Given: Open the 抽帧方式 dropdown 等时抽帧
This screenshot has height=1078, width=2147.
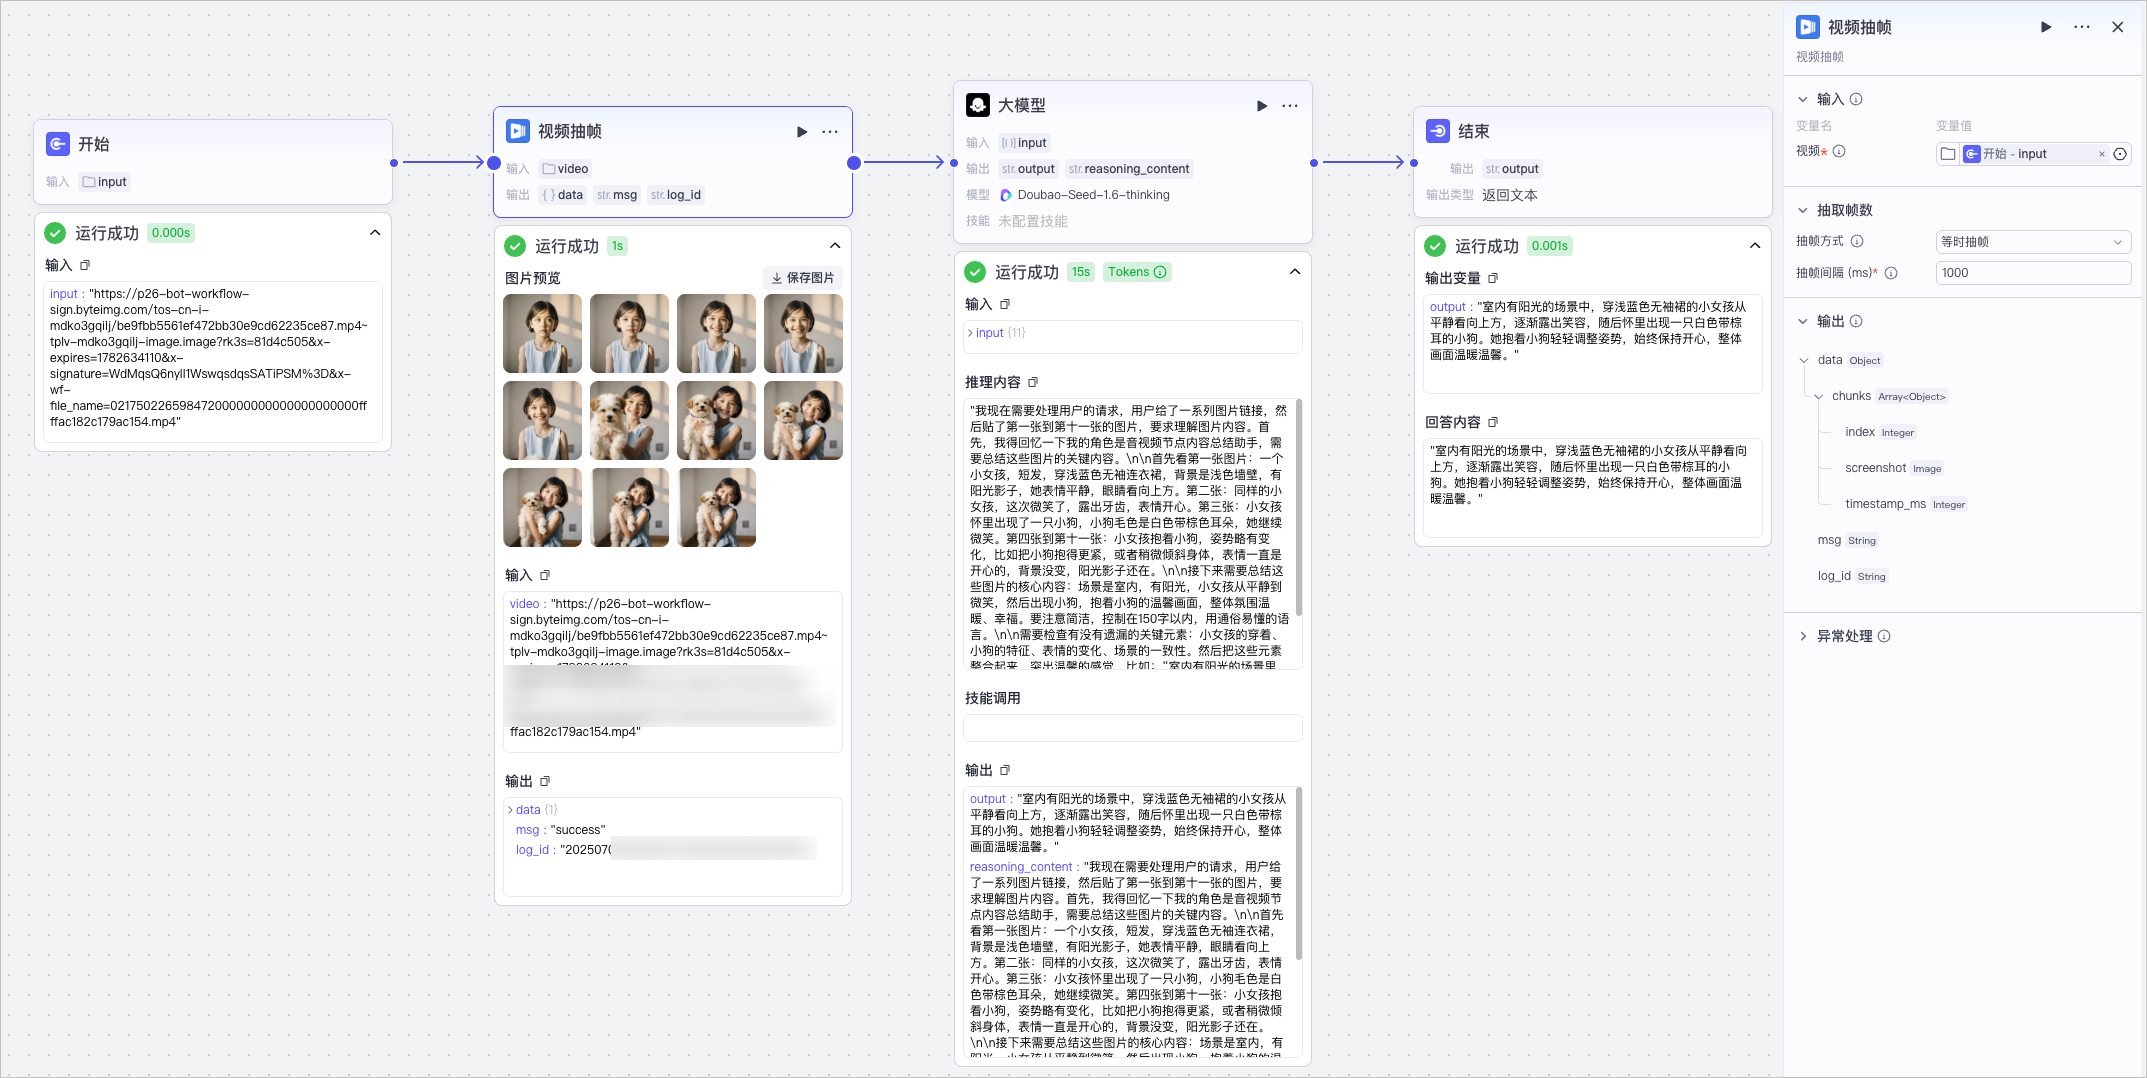Looking at the screenshot, I should click(x=2033, y=242).
